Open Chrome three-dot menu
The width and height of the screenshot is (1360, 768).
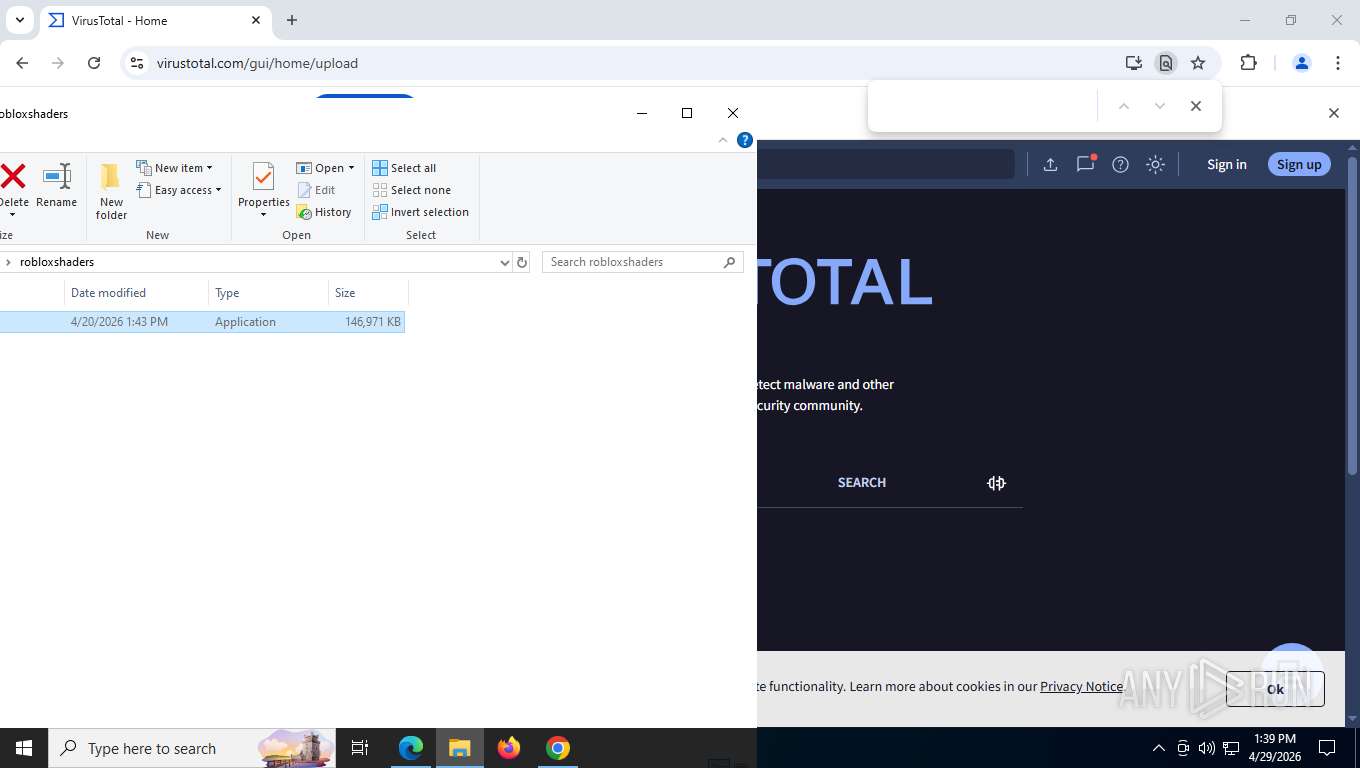[1338, 63]
